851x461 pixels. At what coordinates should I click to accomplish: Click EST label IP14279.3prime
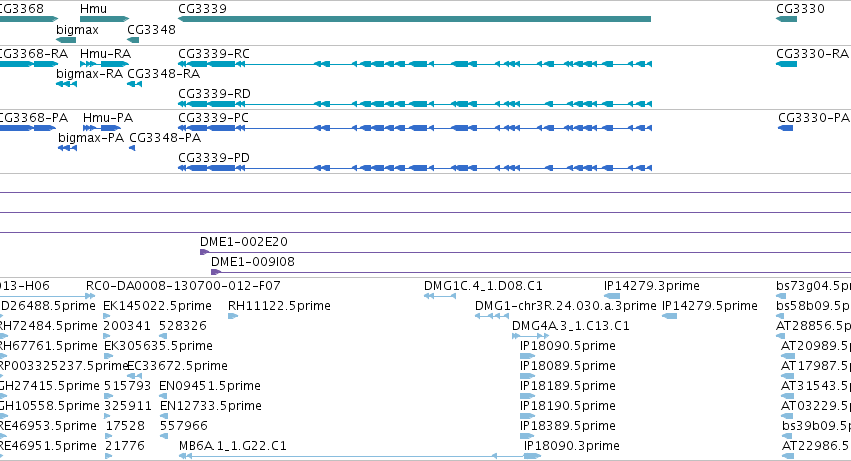click(652, 286)
